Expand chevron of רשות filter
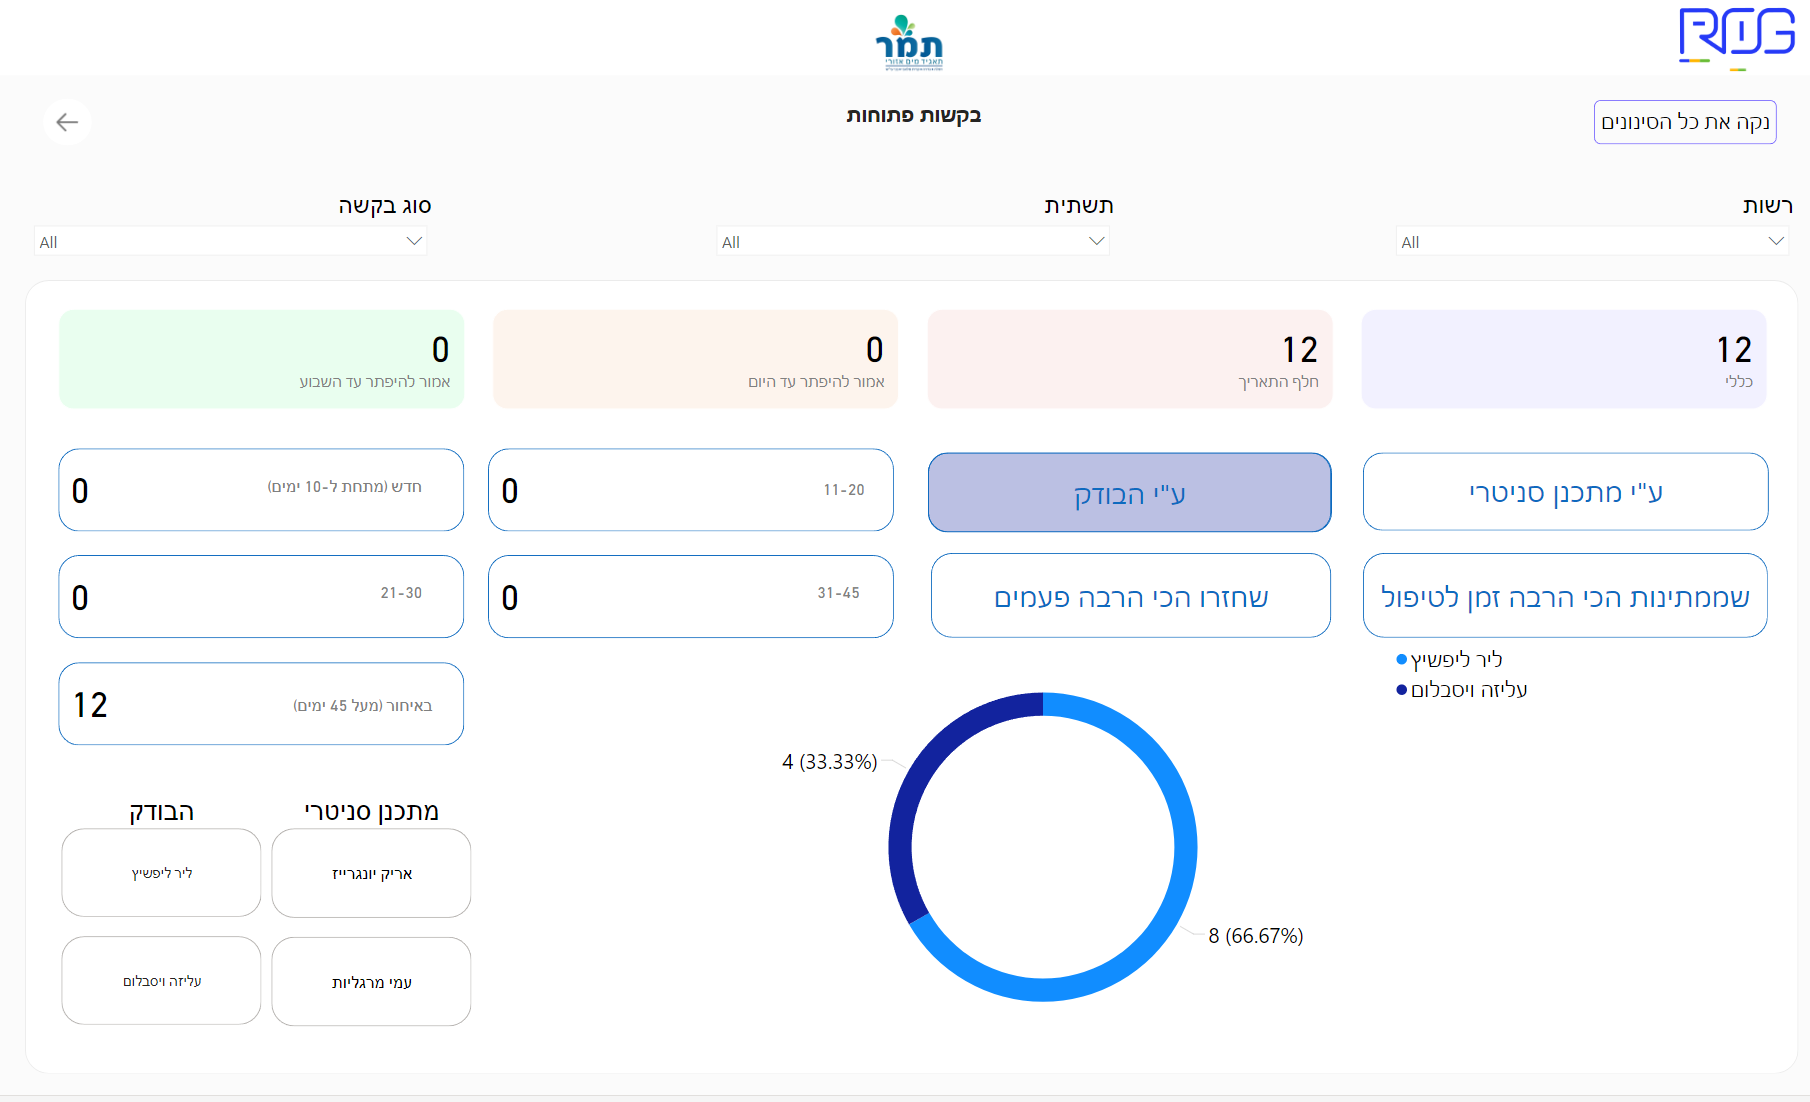This screenshot has width=1810, height=1102. click(1776, 241)
